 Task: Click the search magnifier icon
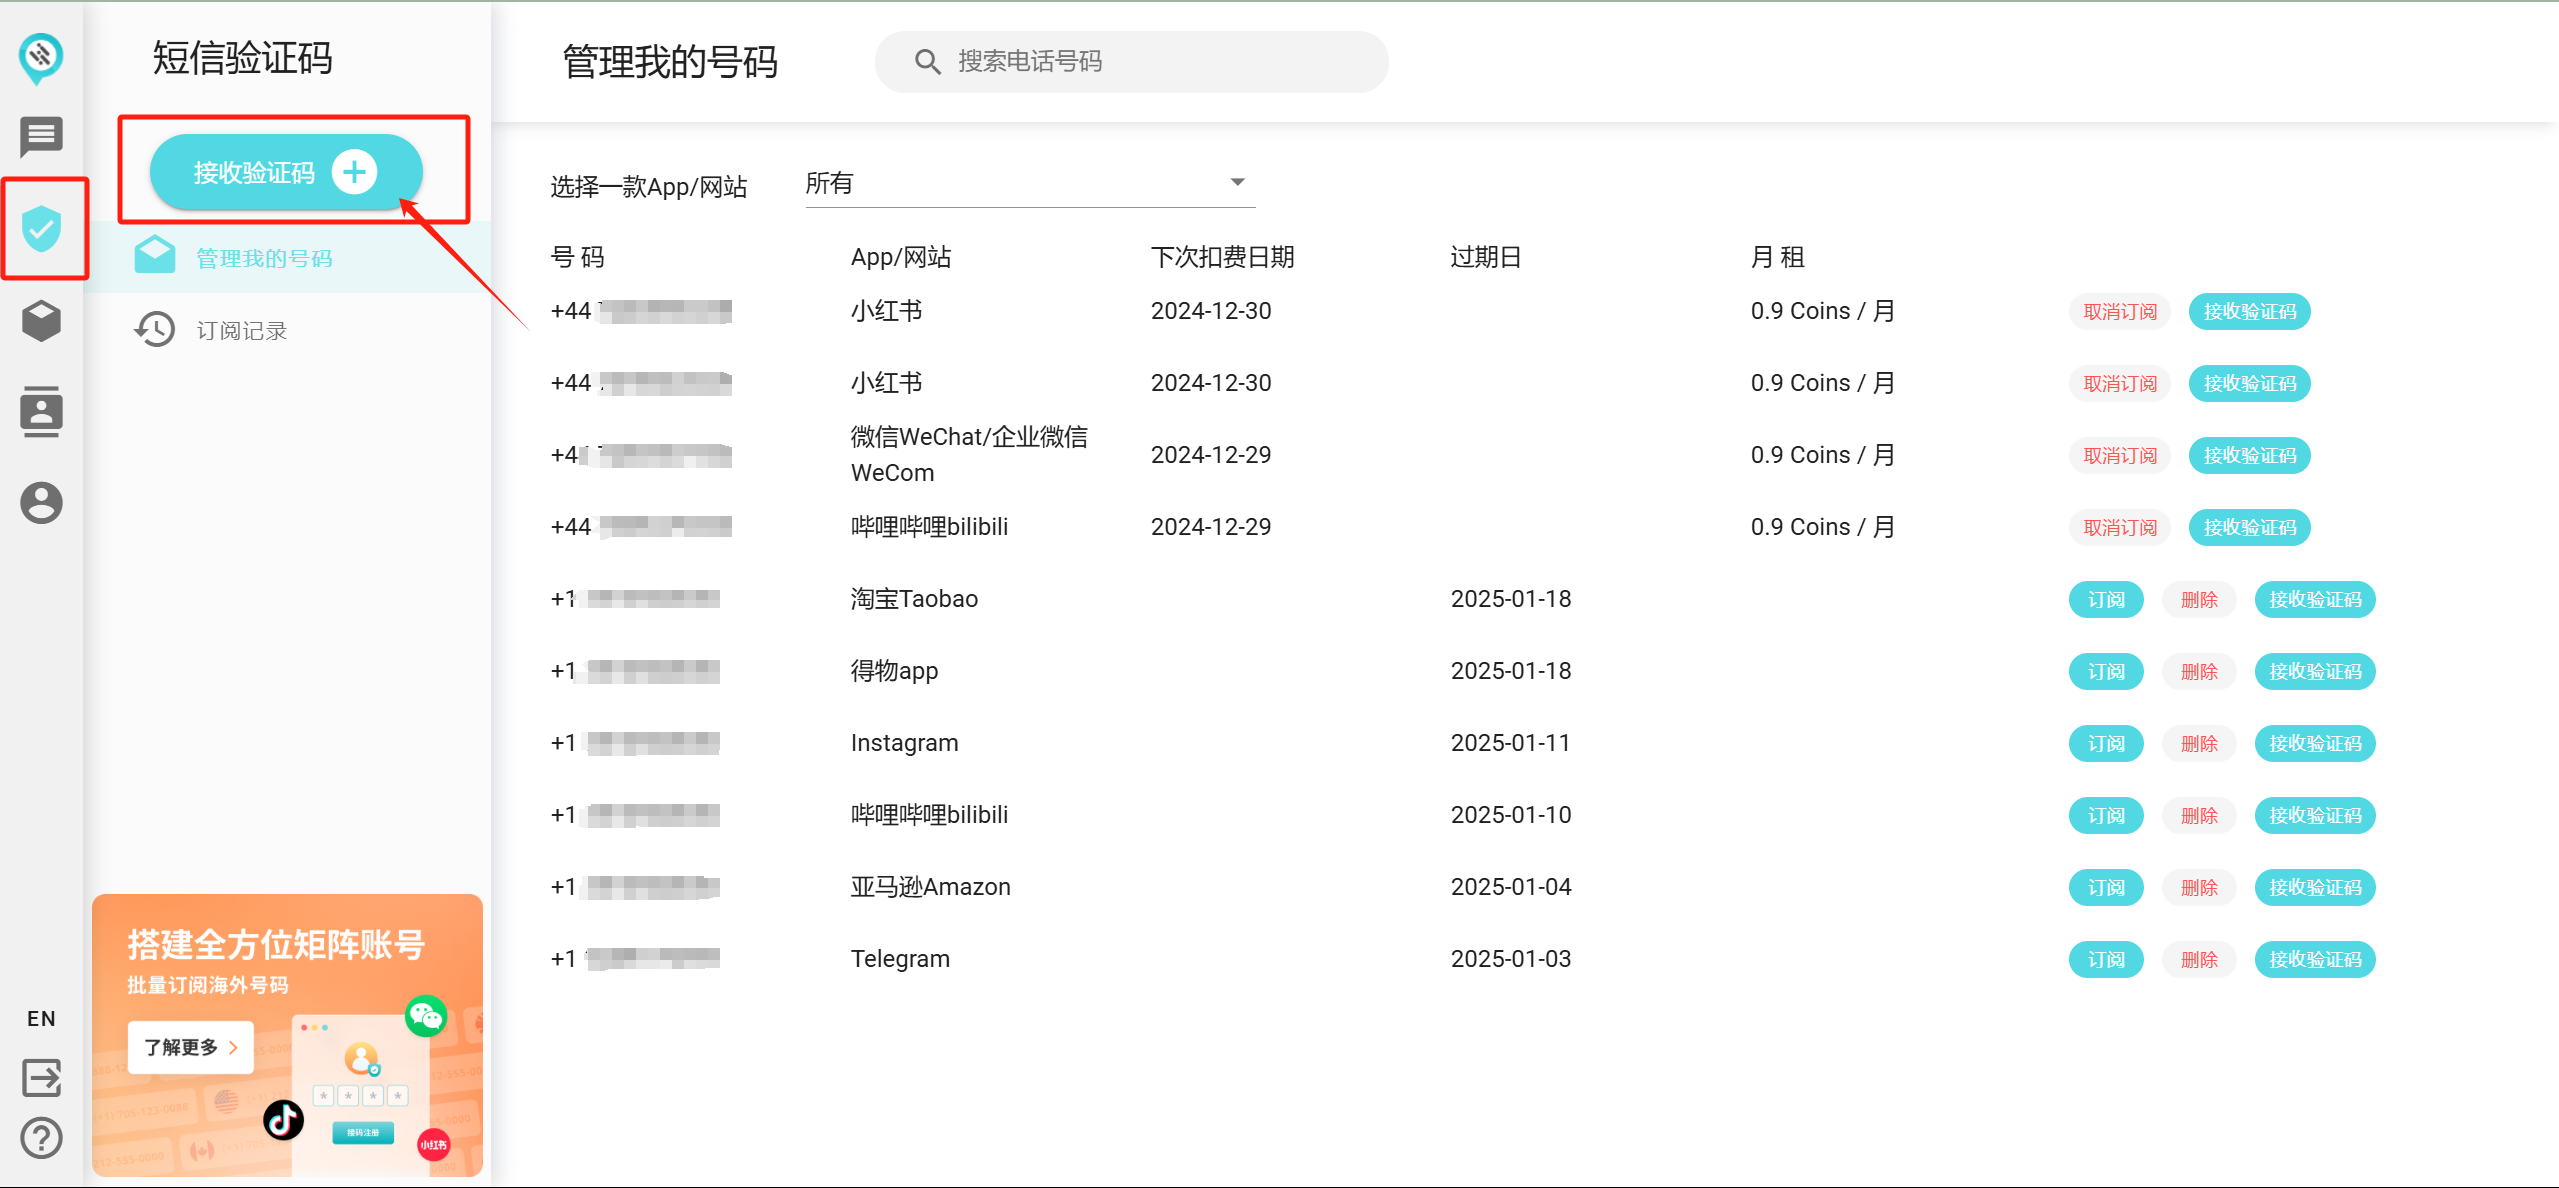pyautogui.click(x=927, y=62)
